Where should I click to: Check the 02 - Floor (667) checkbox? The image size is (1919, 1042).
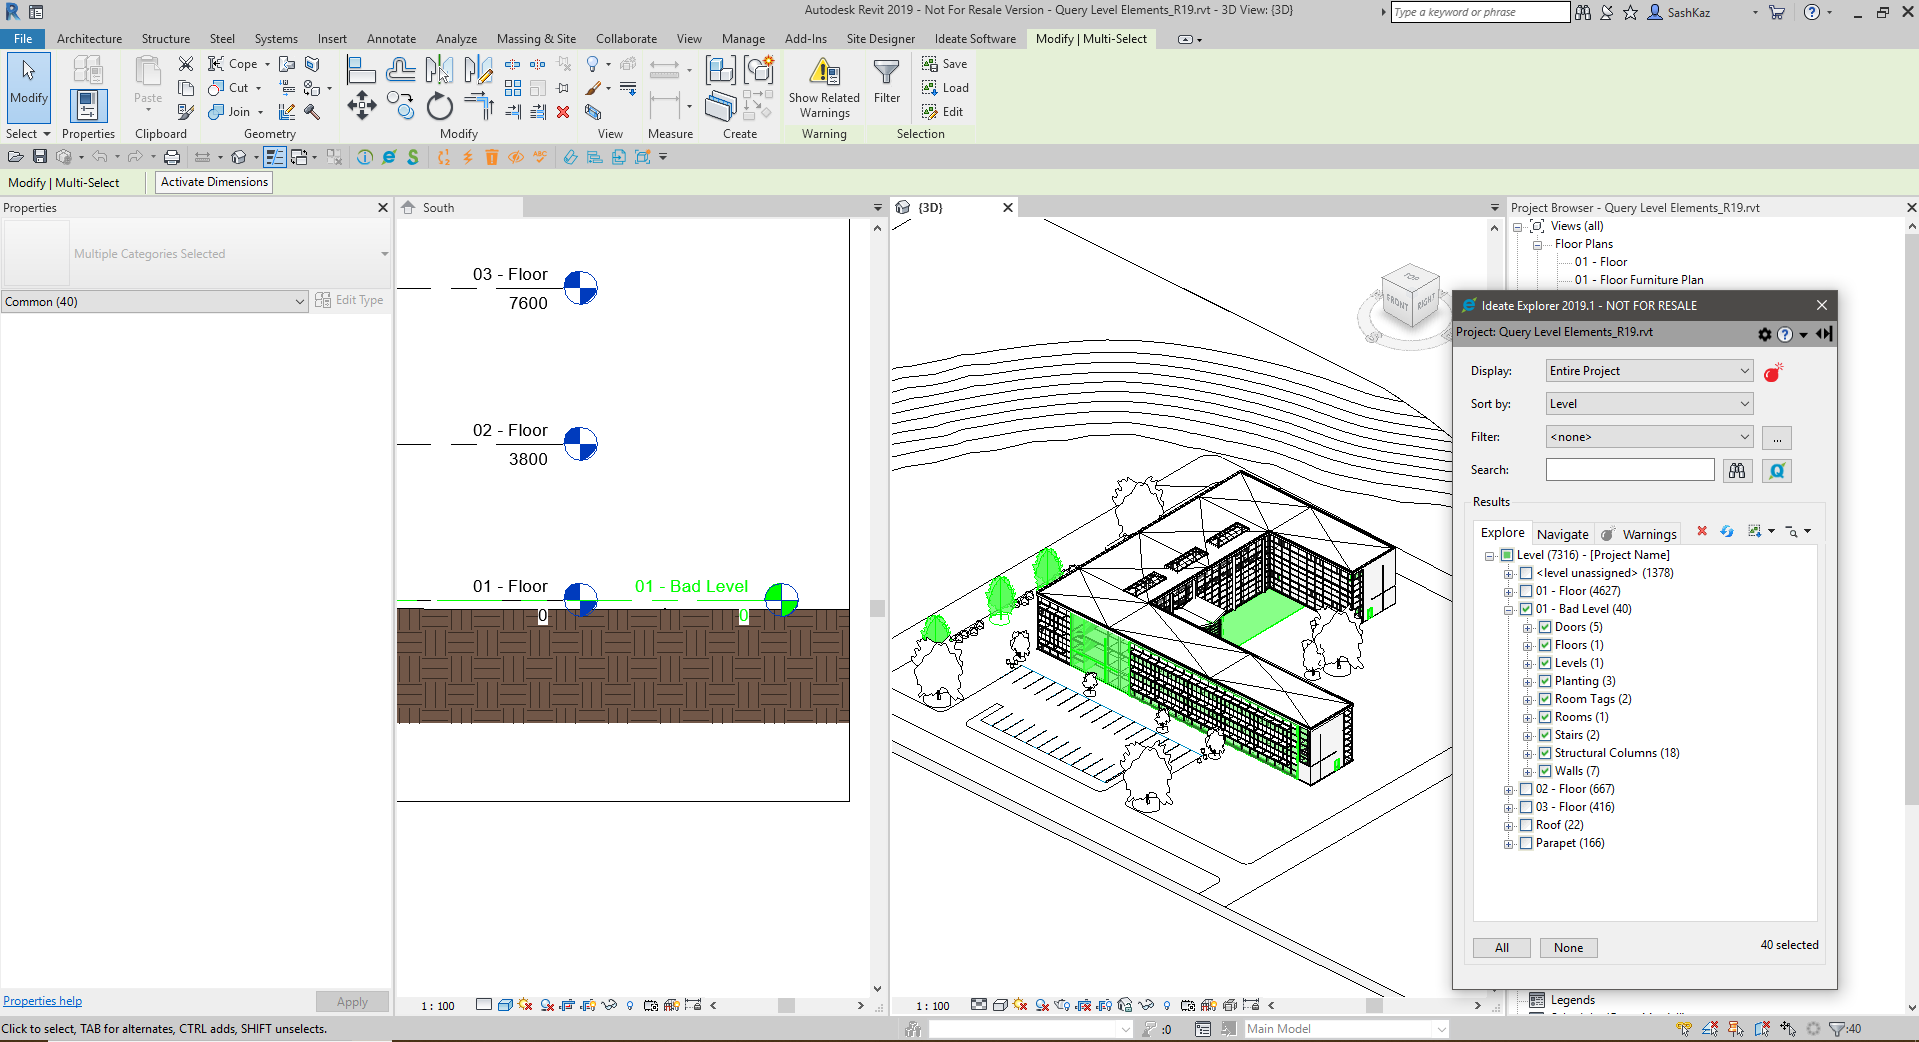click(x=1526, y=790)
